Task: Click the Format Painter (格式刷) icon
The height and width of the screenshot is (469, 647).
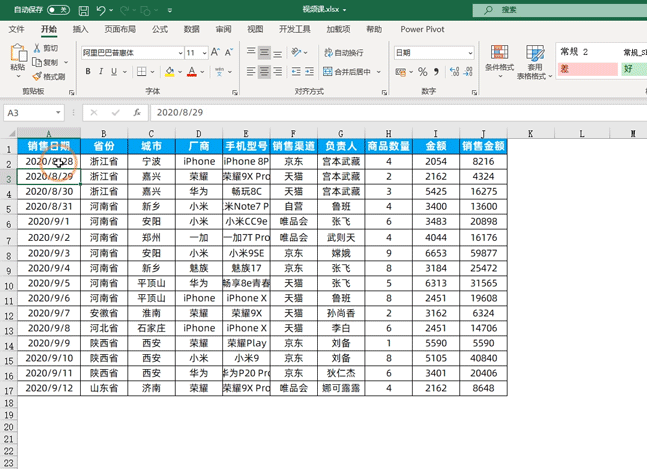Action: 37,76
